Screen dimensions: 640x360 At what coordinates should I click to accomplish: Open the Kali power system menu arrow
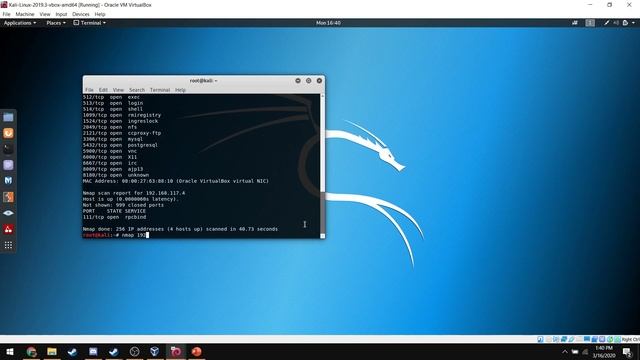(x=633, y=23)
